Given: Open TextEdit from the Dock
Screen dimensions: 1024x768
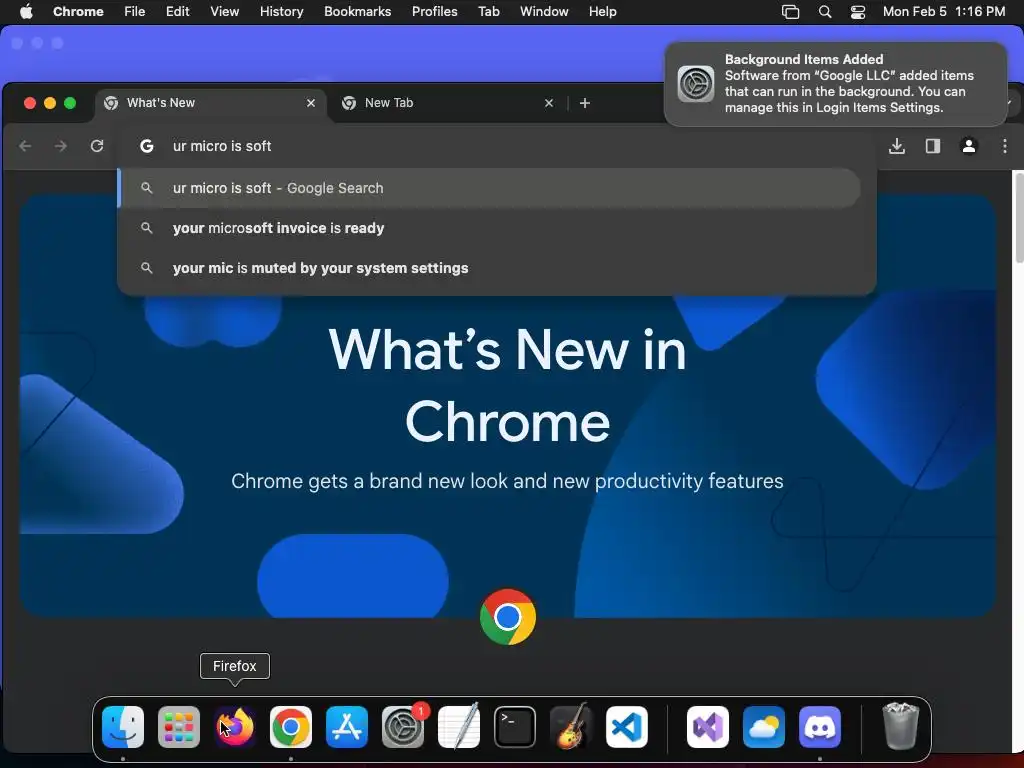Looking at the screenshot, I should 458,727.
